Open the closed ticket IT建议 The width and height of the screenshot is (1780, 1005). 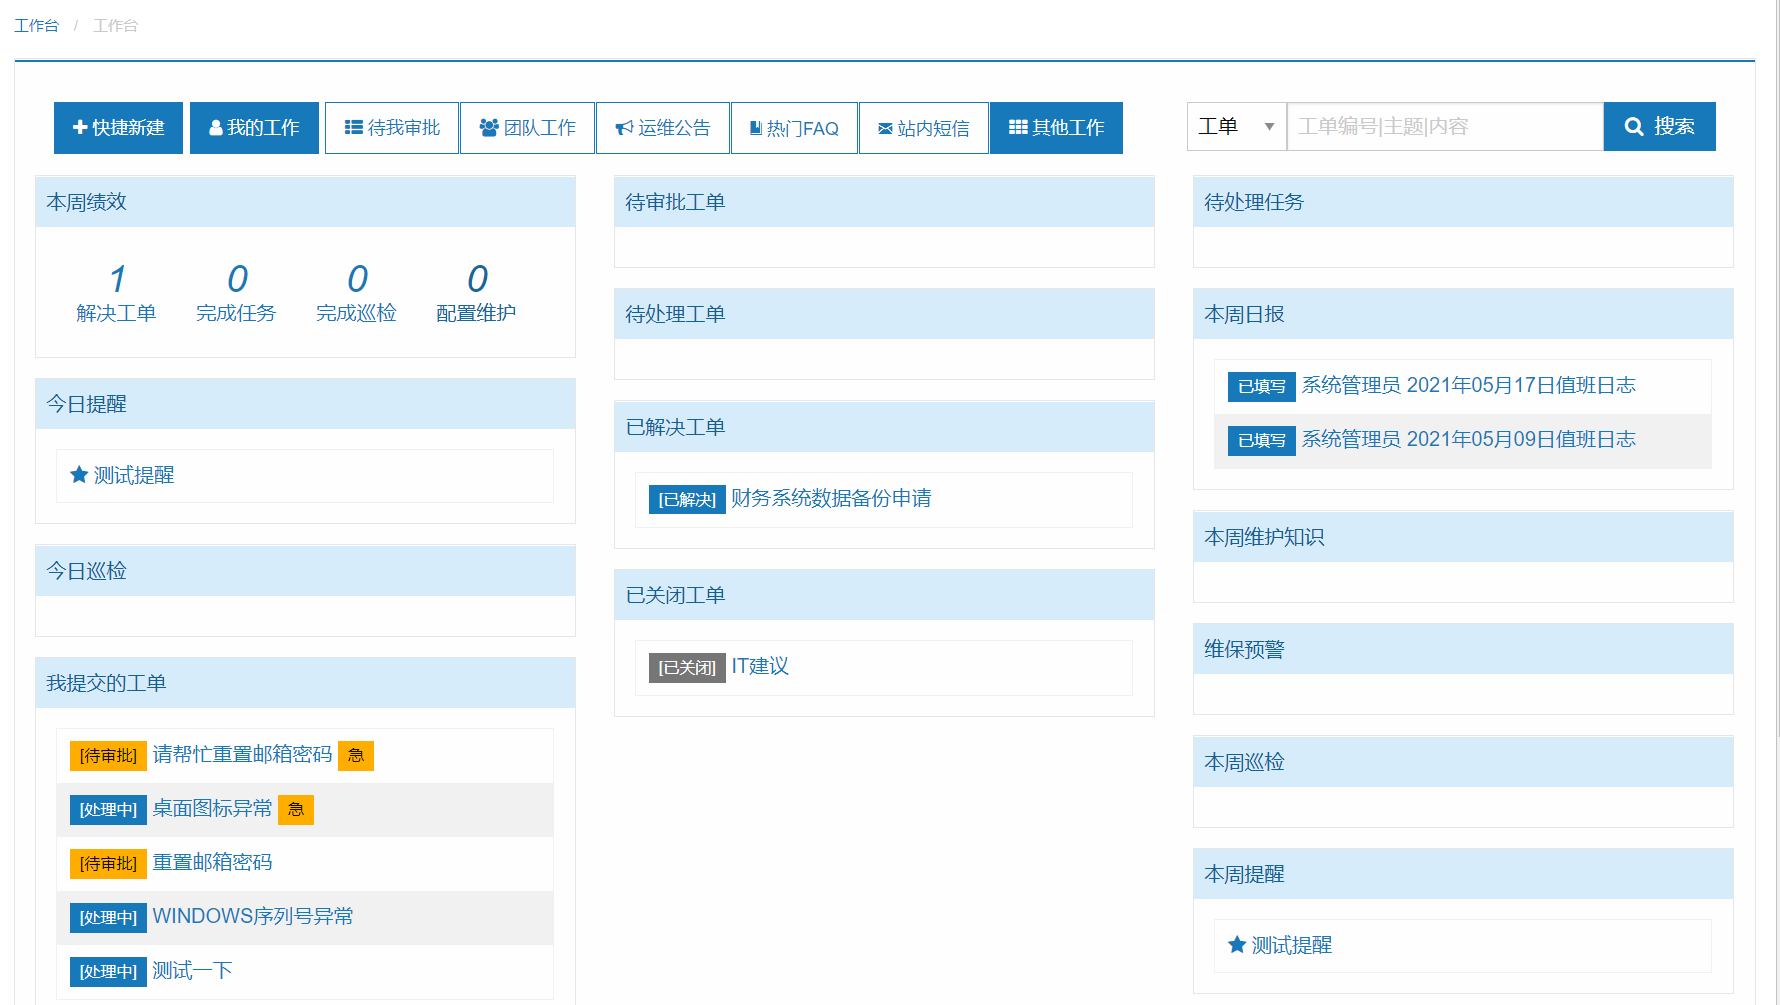pyautogui.click(x=760, y=666)
